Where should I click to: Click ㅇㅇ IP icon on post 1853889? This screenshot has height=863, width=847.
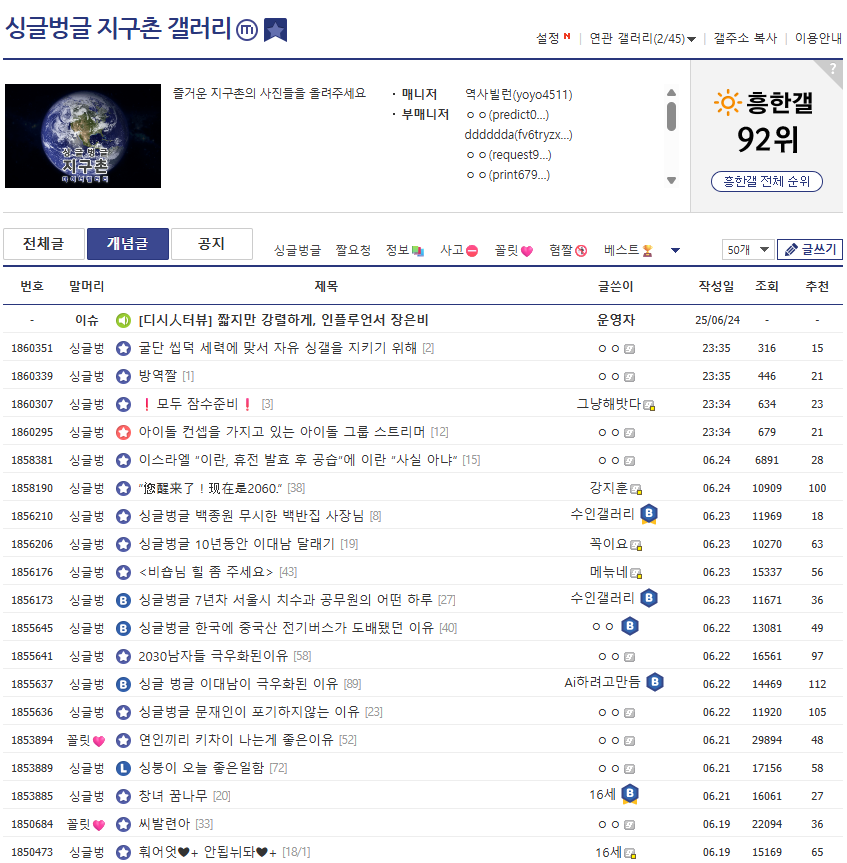click(x=630, y=769)
